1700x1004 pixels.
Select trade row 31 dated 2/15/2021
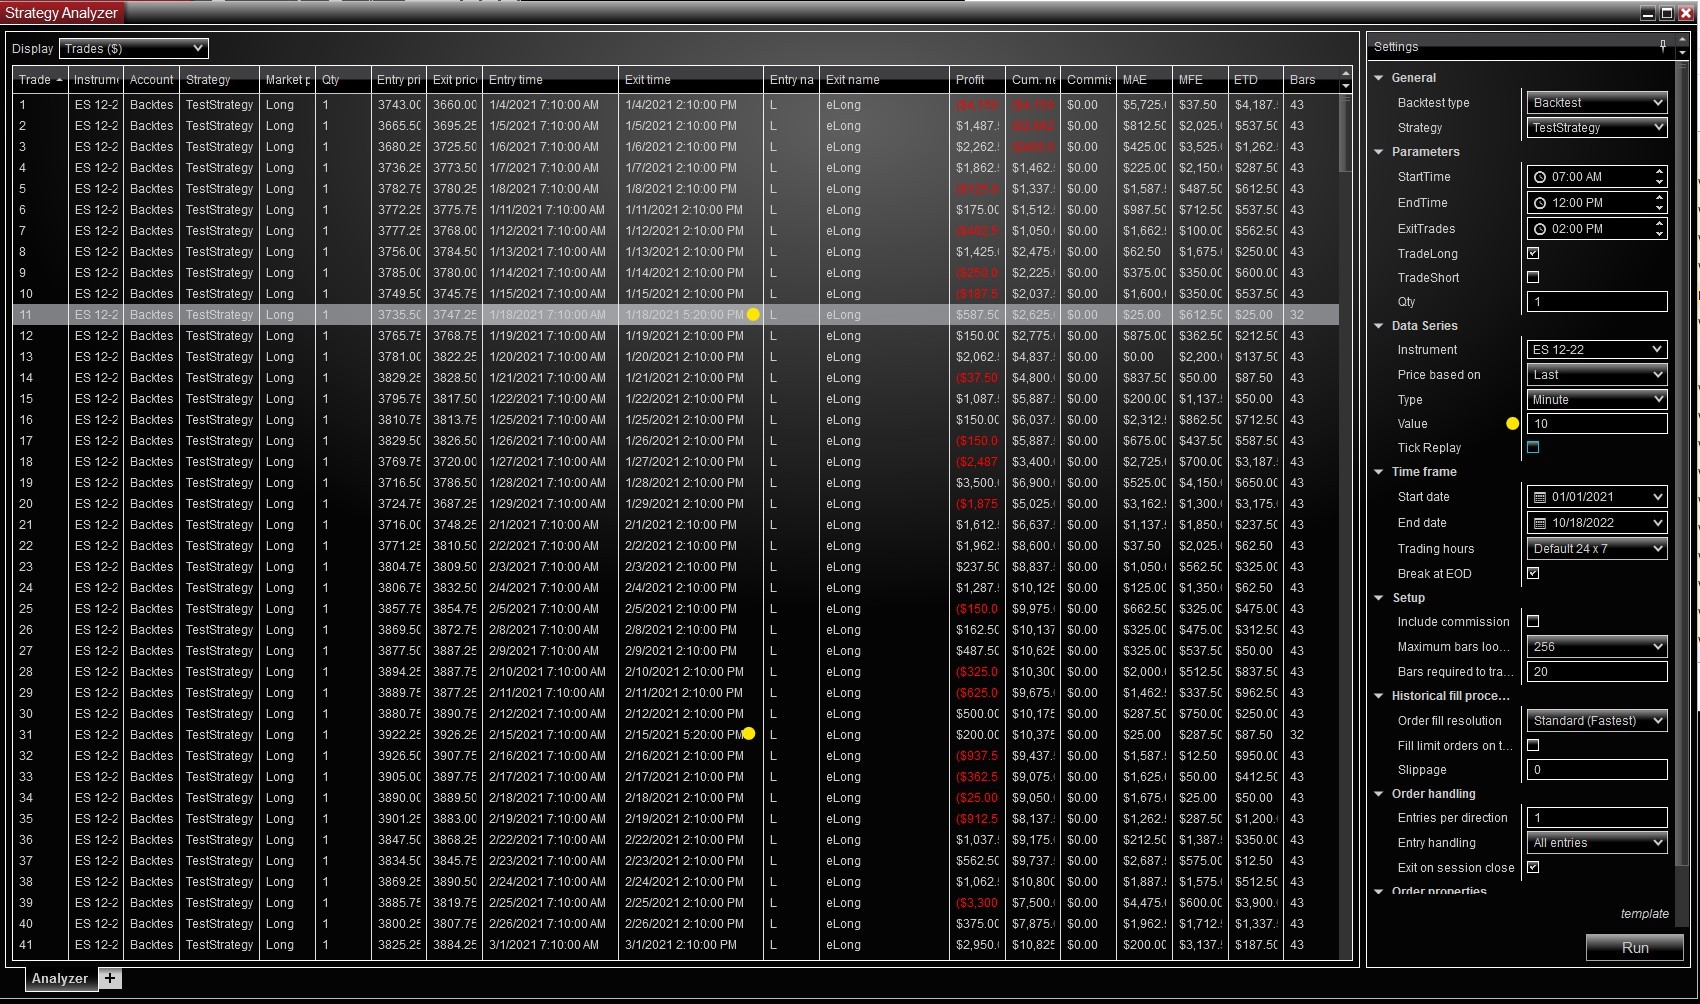676,735
